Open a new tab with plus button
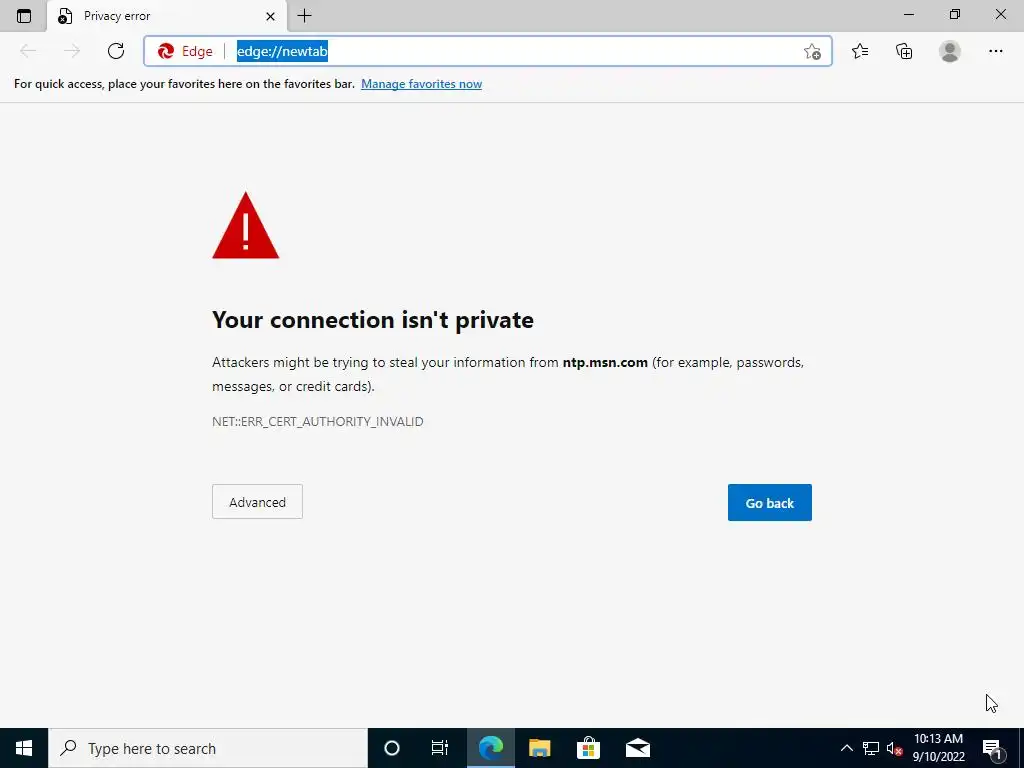Viewport: 1024px width, 768px height. tap(304, 16)
